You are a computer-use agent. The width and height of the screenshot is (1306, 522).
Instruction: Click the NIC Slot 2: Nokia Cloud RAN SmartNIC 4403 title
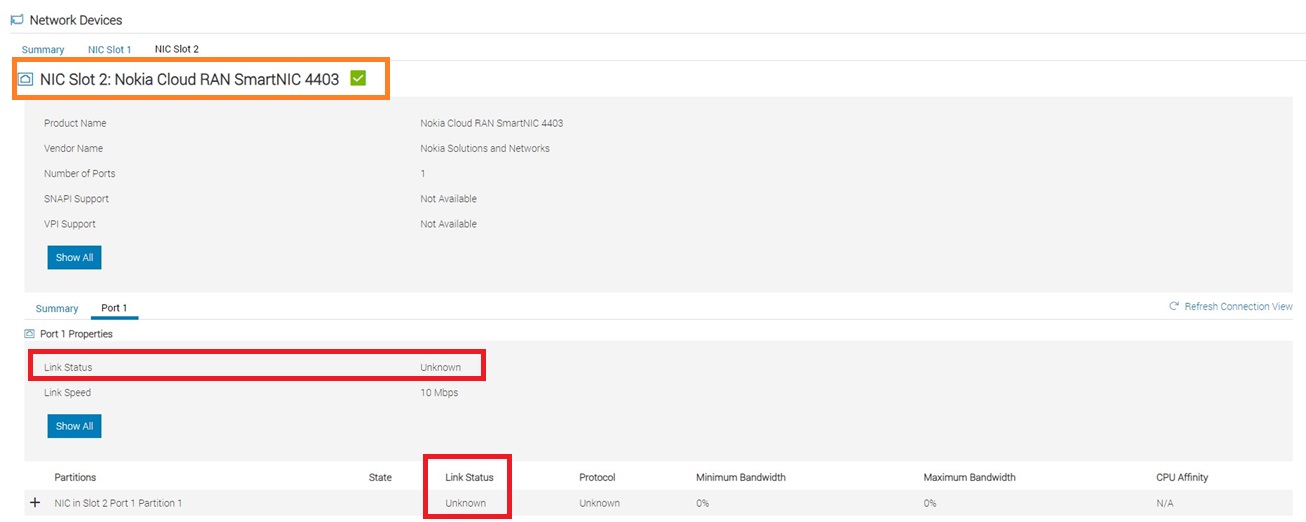coord(190,79)
